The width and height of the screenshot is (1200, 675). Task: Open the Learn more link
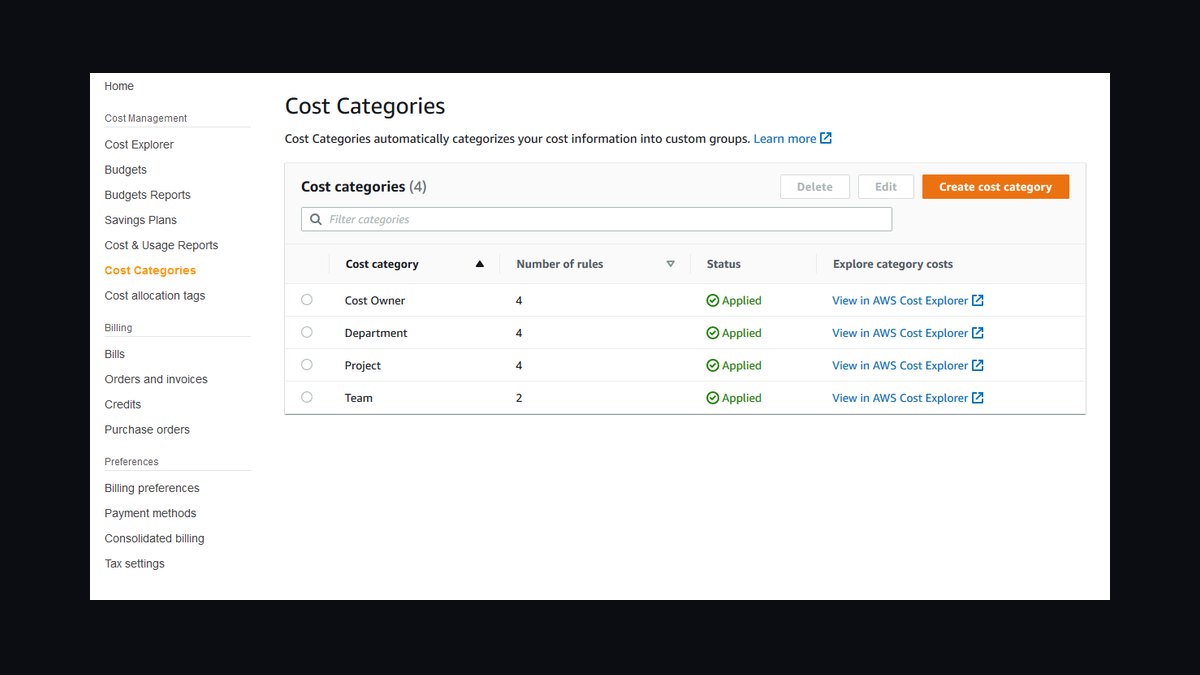coord(785,139)
